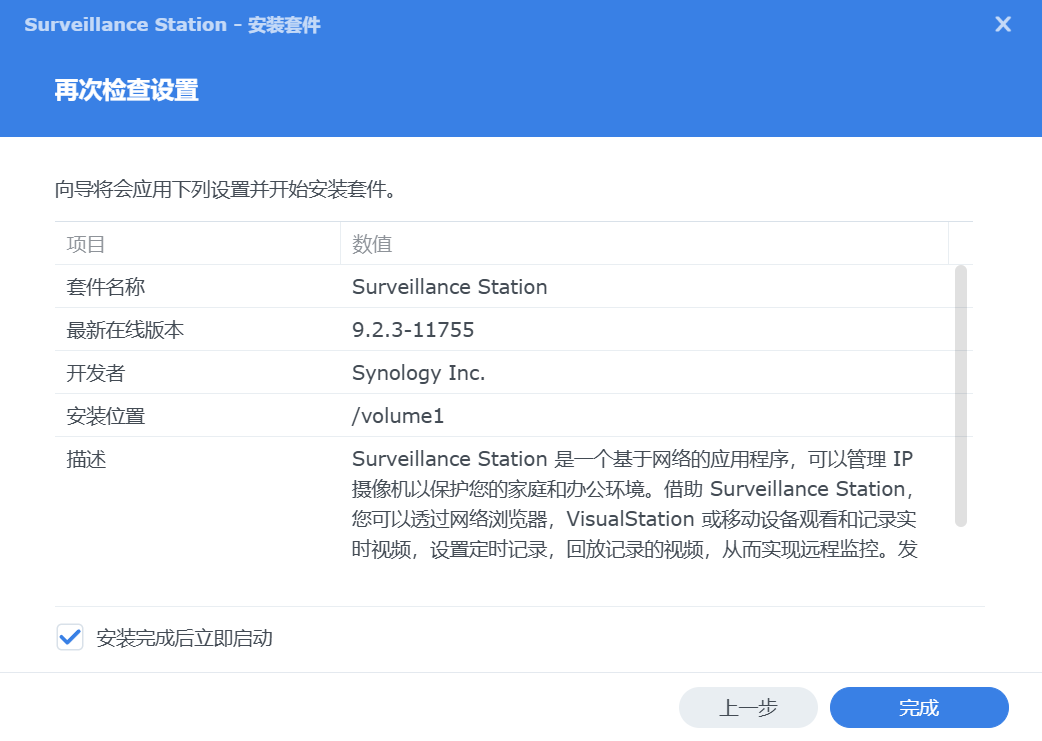
Task: Toggle 安装完成后立即启动 checkbox
Action: point(70,637)
